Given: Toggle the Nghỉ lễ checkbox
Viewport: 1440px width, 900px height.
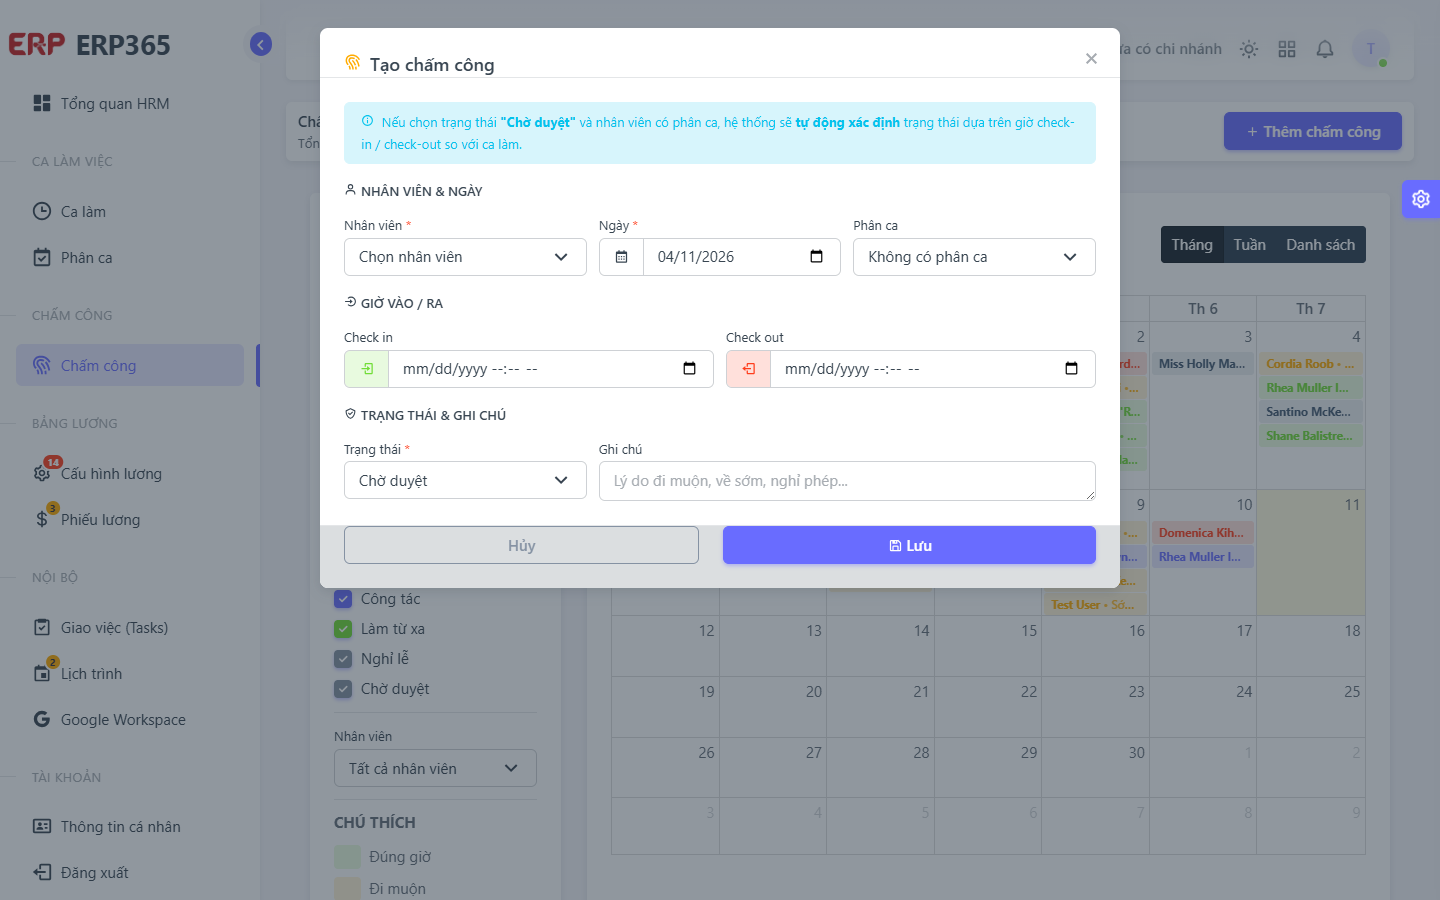Looking at the screenshot, I should (x=343, y=659).
